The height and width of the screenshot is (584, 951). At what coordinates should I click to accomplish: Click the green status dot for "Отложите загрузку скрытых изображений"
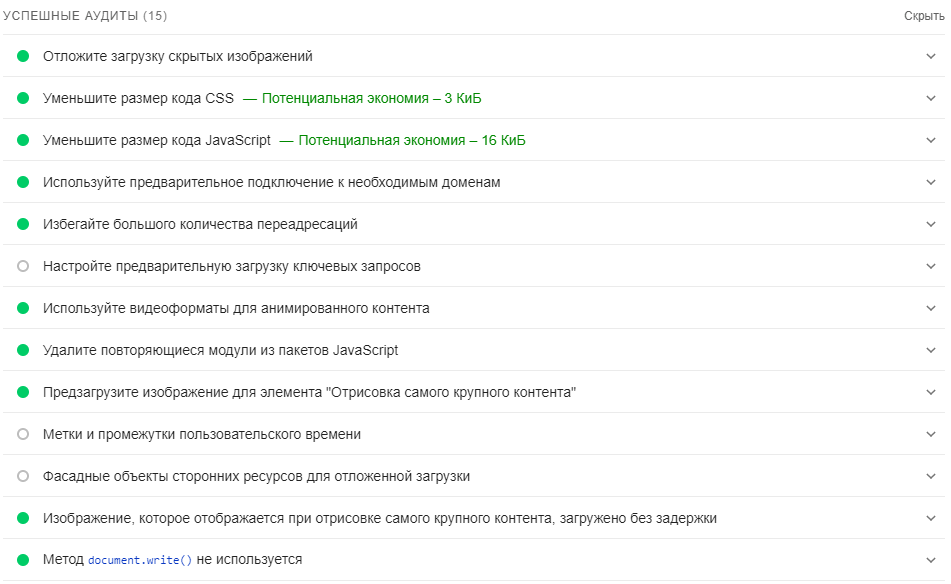click(21, 56)
